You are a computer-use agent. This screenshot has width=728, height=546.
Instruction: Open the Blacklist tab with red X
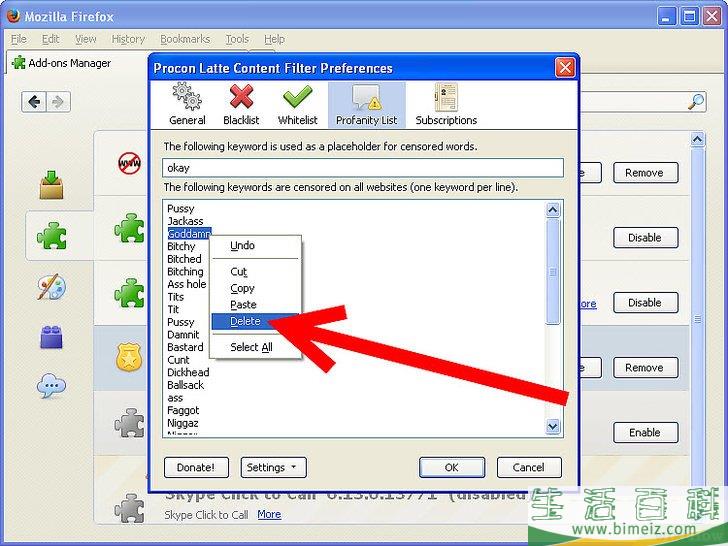[x=241, y=105]
